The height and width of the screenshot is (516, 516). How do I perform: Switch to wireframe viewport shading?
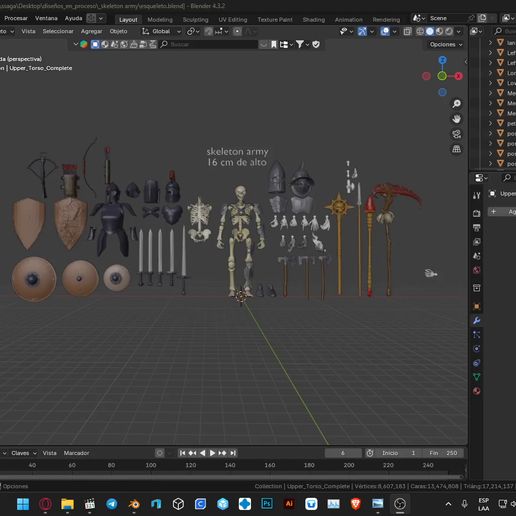pos(420,31)
